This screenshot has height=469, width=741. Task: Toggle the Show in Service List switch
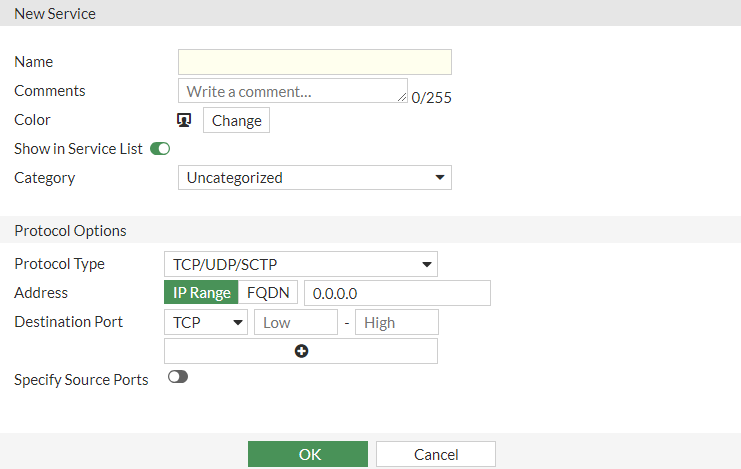(x=160, y=149)
